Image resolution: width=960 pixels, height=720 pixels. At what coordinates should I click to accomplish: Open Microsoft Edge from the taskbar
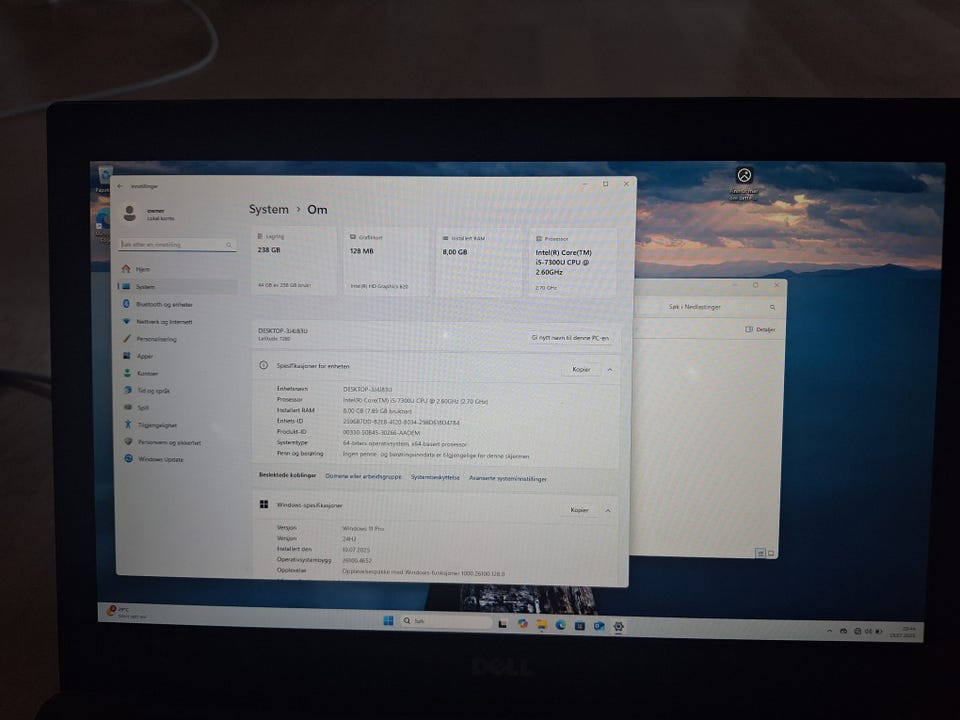pos(560,625)
